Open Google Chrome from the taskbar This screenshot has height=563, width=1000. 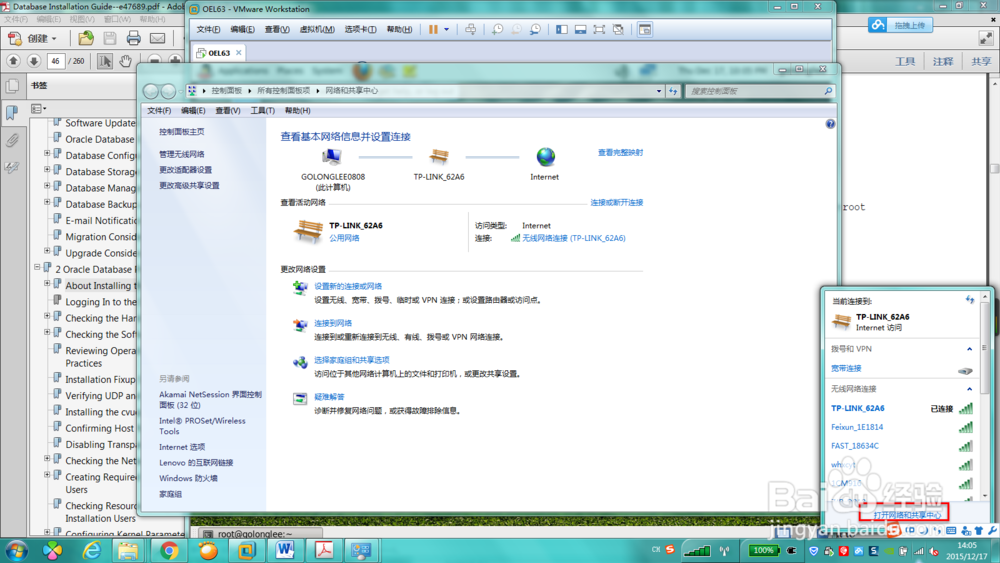[x=169, y=550]
